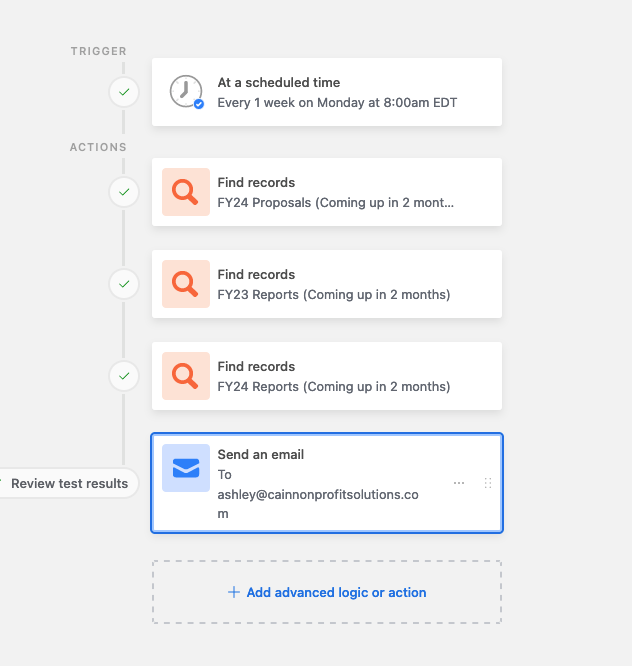Expand the FY24 Proposals Find records step
The width and height of the screenshot is (632, 666).
point(327,192)
